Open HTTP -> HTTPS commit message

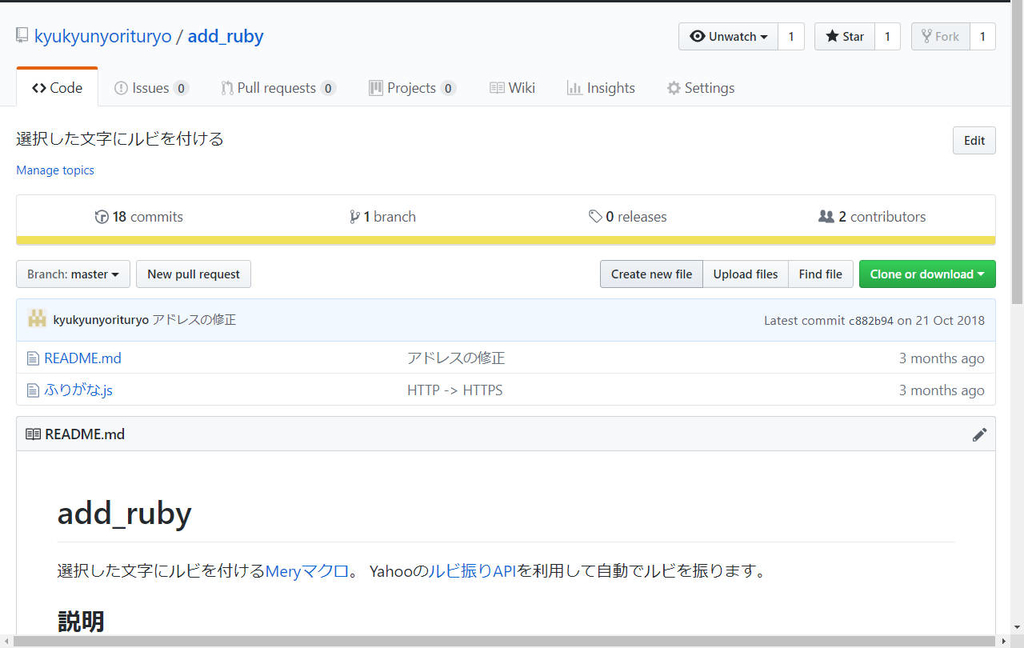[x=455, y=391]
